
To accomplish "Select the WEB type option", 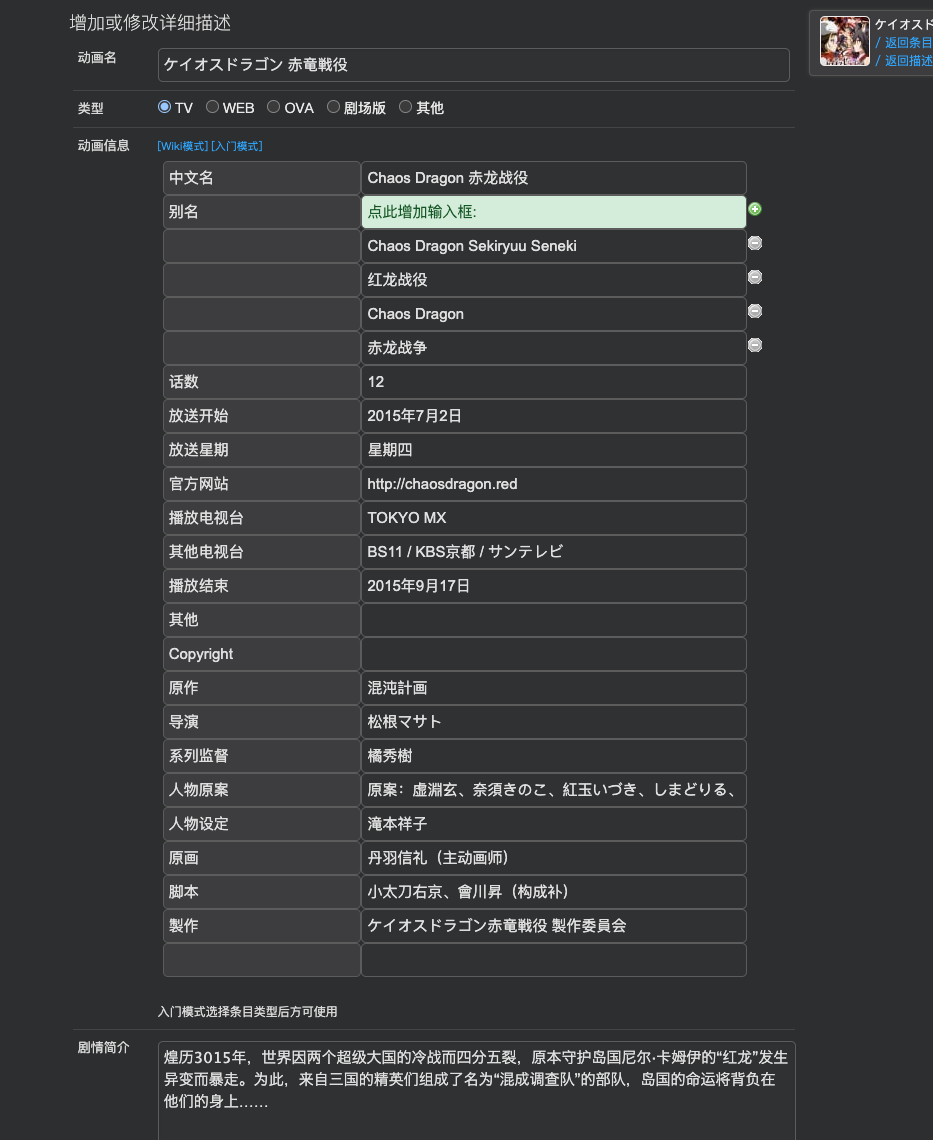I will 212,106.
